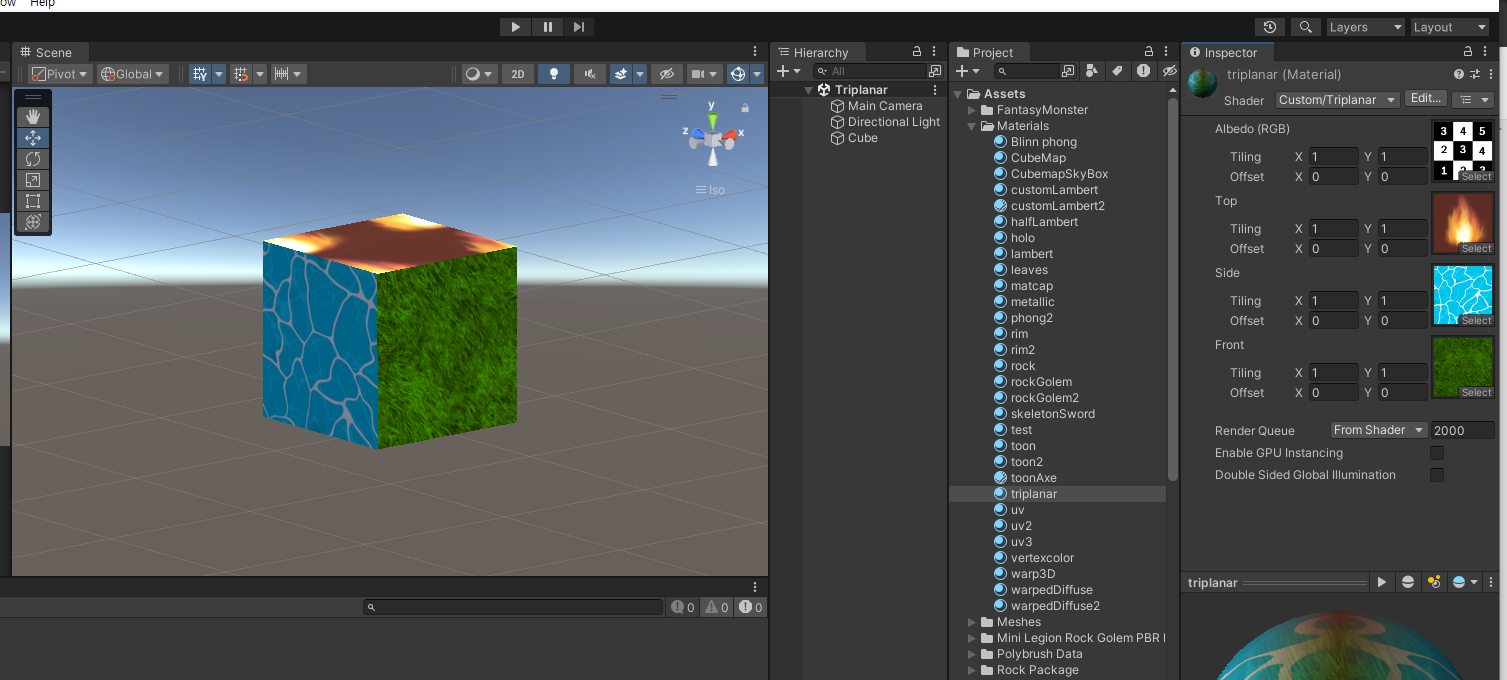Image resolution: width=1507 pixels, height=680 pixels.
Task: Open the Gizmos dropdown arrow
Action: coord(757,74)
